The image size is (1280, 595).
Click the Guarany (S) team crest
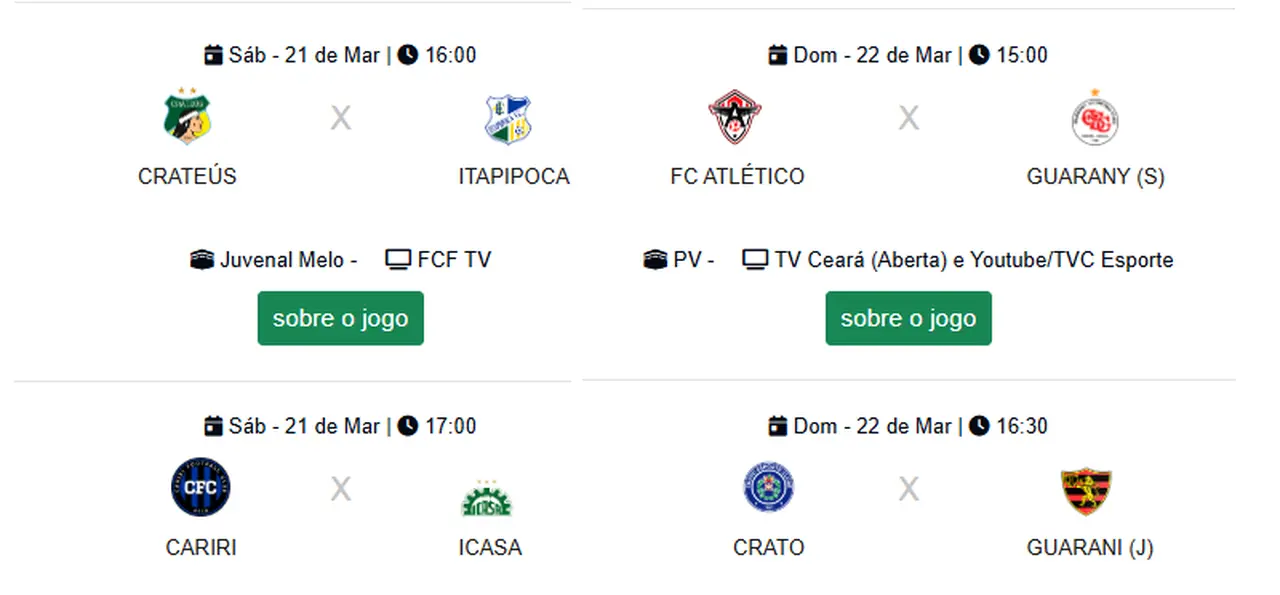tap(1094, 119)
